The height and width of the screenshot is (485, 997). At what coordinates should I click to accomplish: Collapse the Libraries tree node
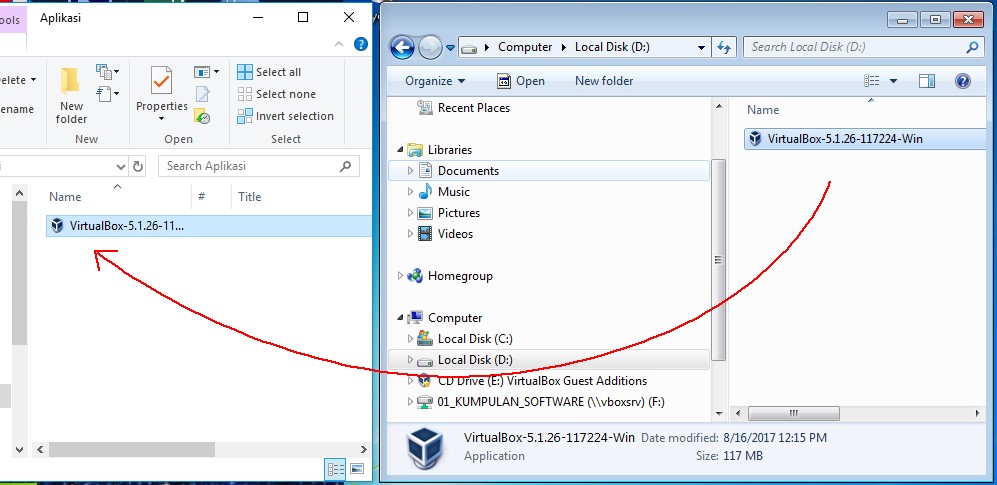click(401, 151)
